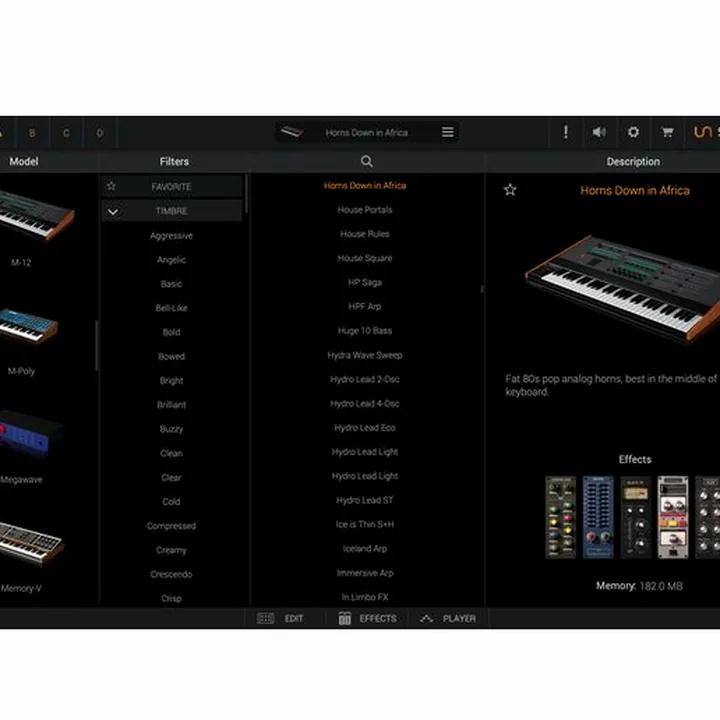Image resolution: width=720 pixels, height=720 pixels.
Task: Select the Iceland Arp preset
Action: [365, 548]
